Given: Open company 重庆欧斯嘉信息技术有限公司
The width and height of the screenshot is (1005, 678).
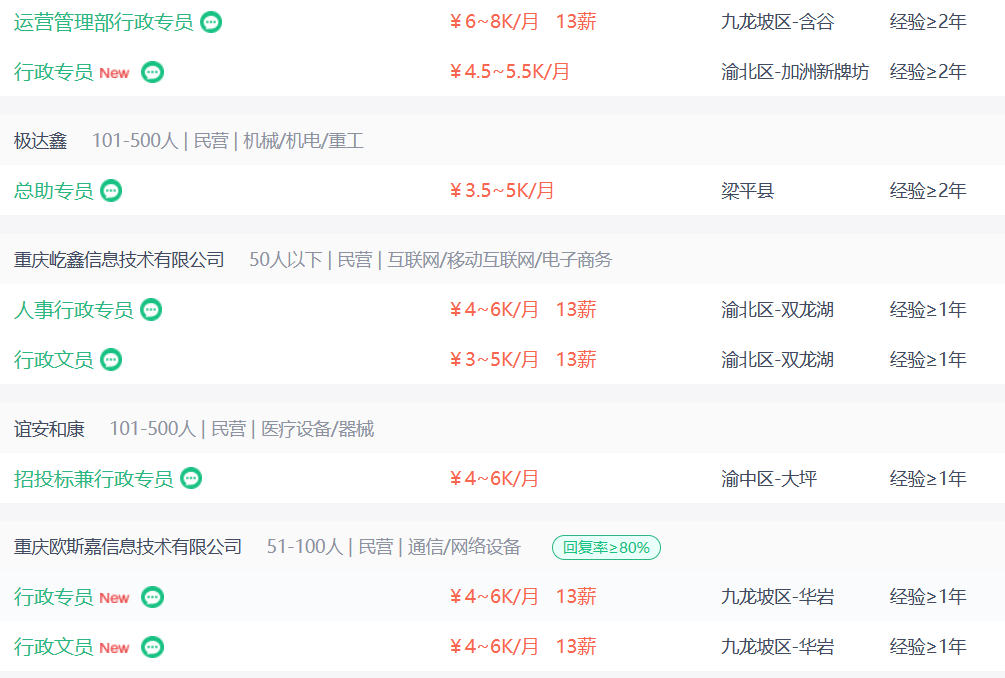Looking at the screenshot, I should (128, 547).
